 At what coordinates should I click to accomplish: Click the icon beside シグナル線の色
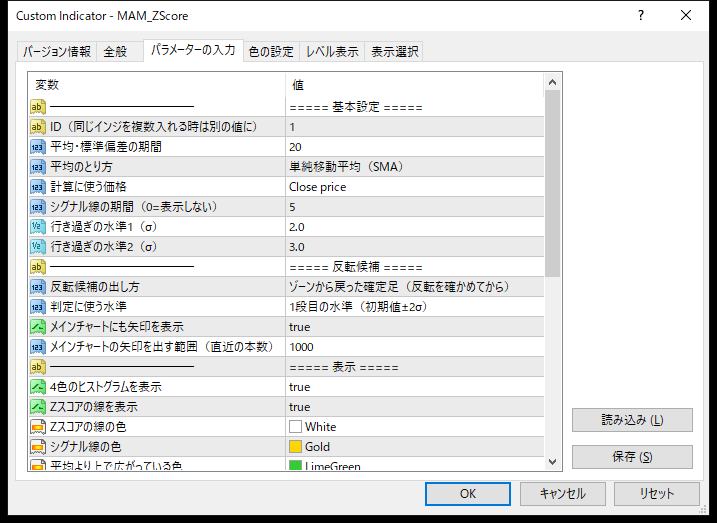[38, 447]
